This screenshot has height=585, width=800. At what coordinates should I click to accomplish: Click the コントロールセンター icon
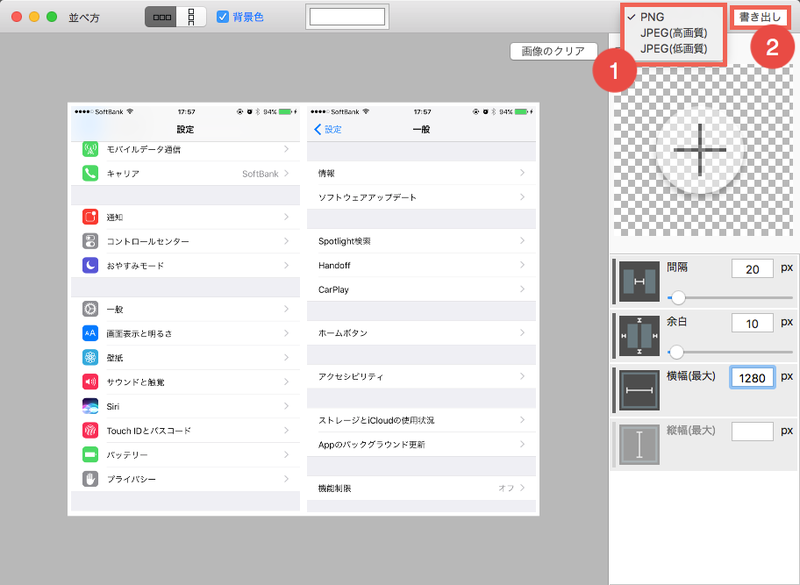pos(90,241)
